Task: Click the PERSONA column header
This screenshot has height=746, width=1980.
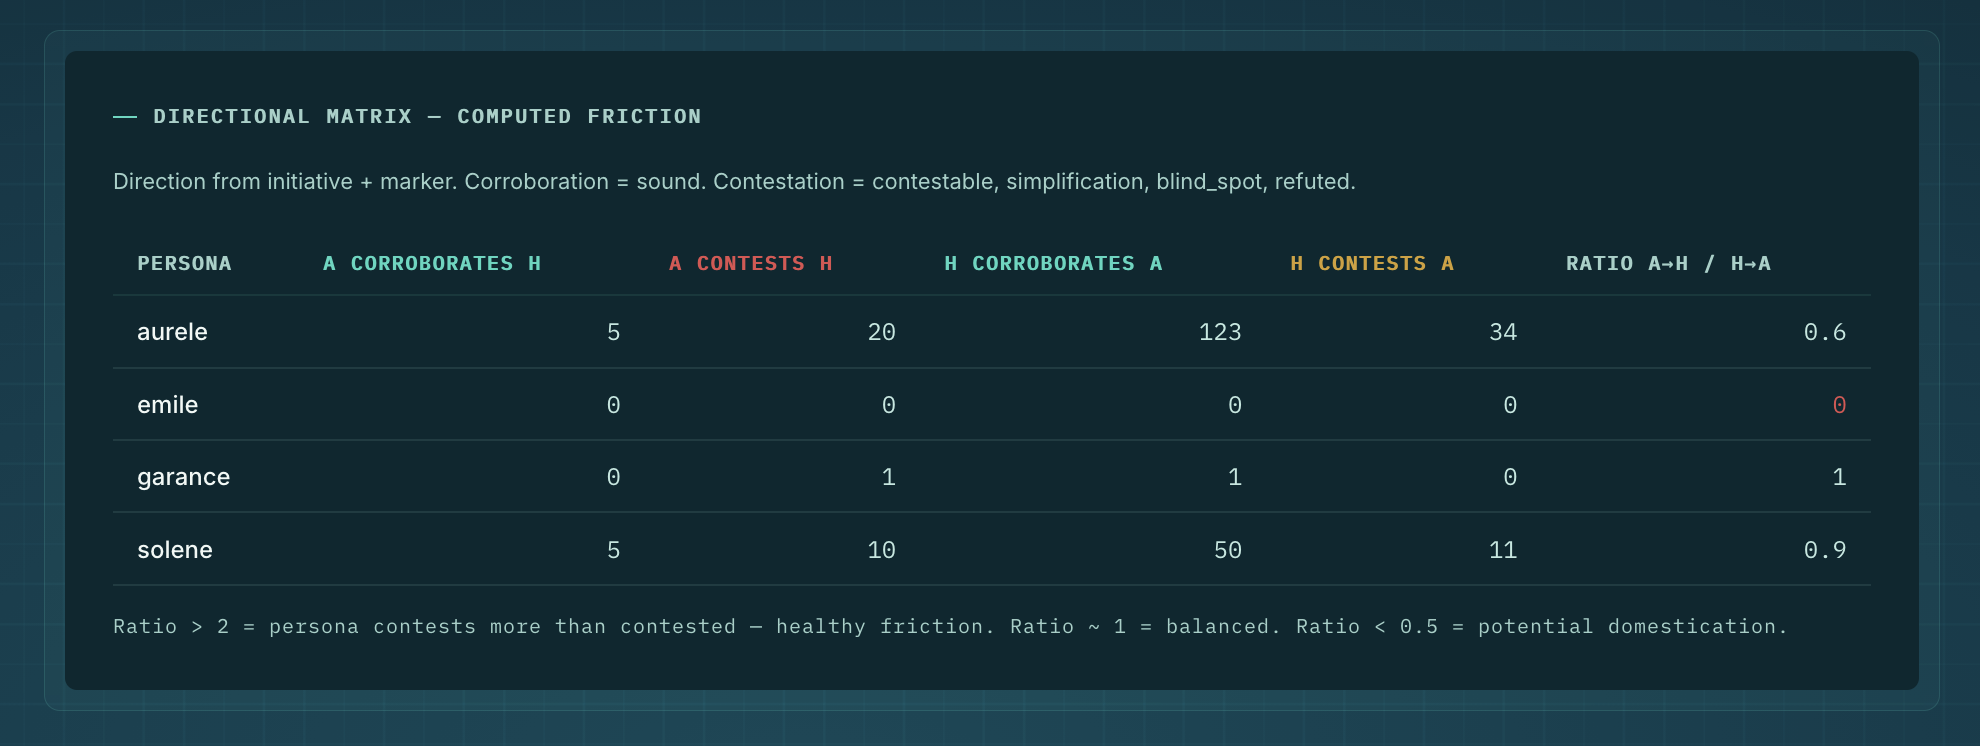Action: point(184,264)
